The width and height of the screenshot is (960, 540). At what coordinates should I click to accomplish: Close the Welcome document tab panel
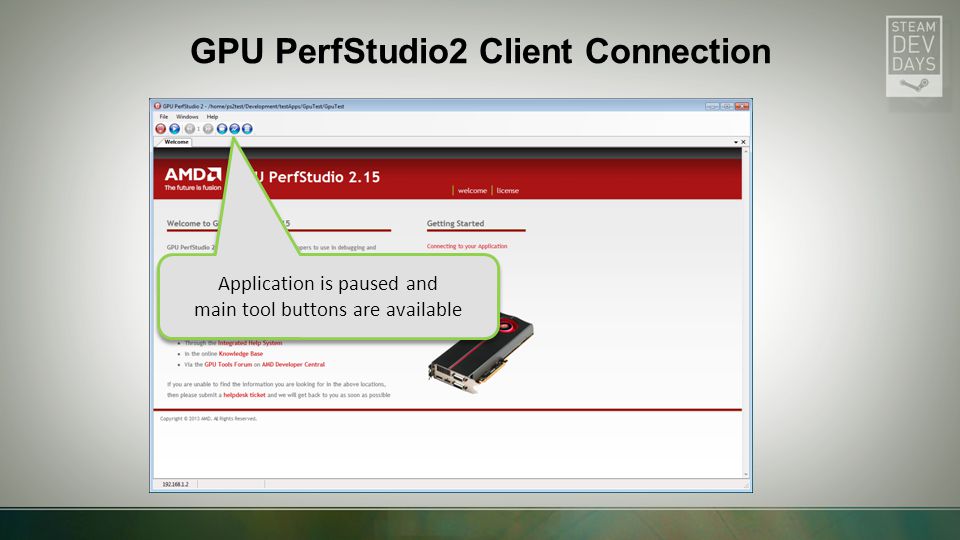(x=743, y=142)
